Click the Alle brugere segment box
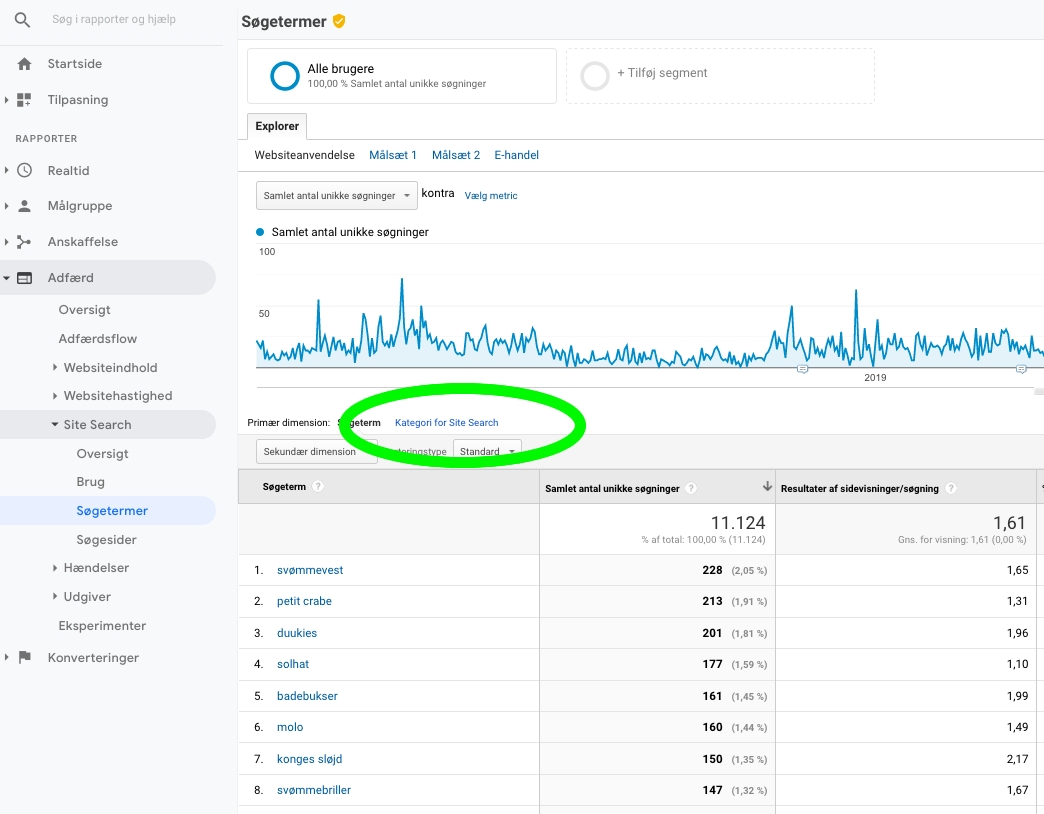Viewport: 1044px width, 814px height. tap(401, 76)
